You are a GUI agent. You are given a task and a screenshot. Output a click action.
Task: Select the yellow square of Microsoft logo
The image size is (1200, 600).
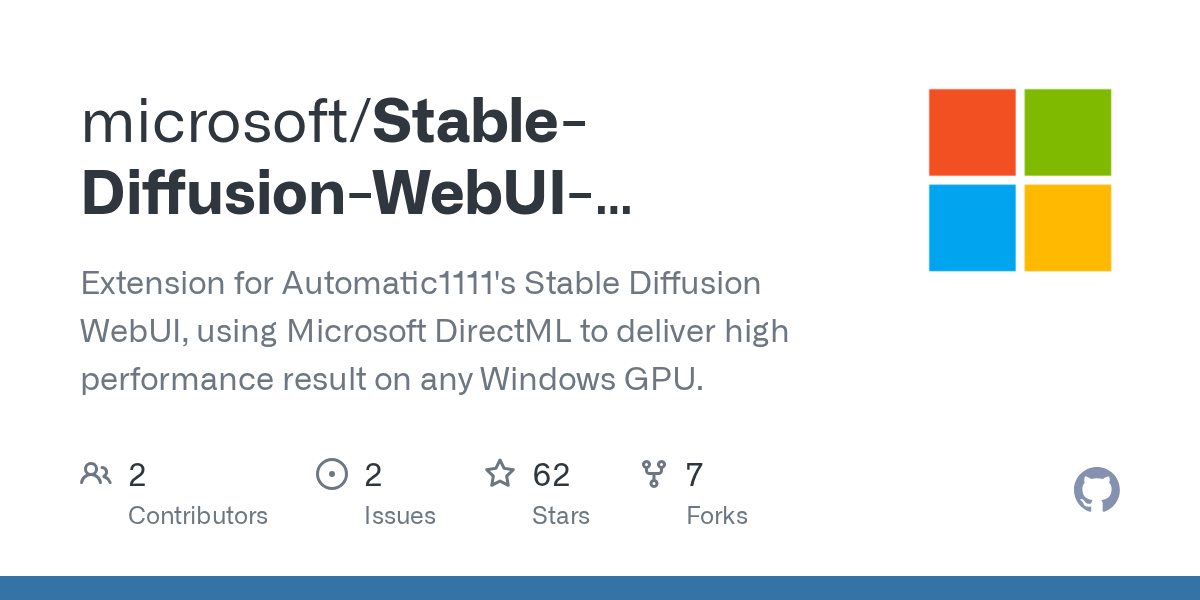[x=1068, y=227]
